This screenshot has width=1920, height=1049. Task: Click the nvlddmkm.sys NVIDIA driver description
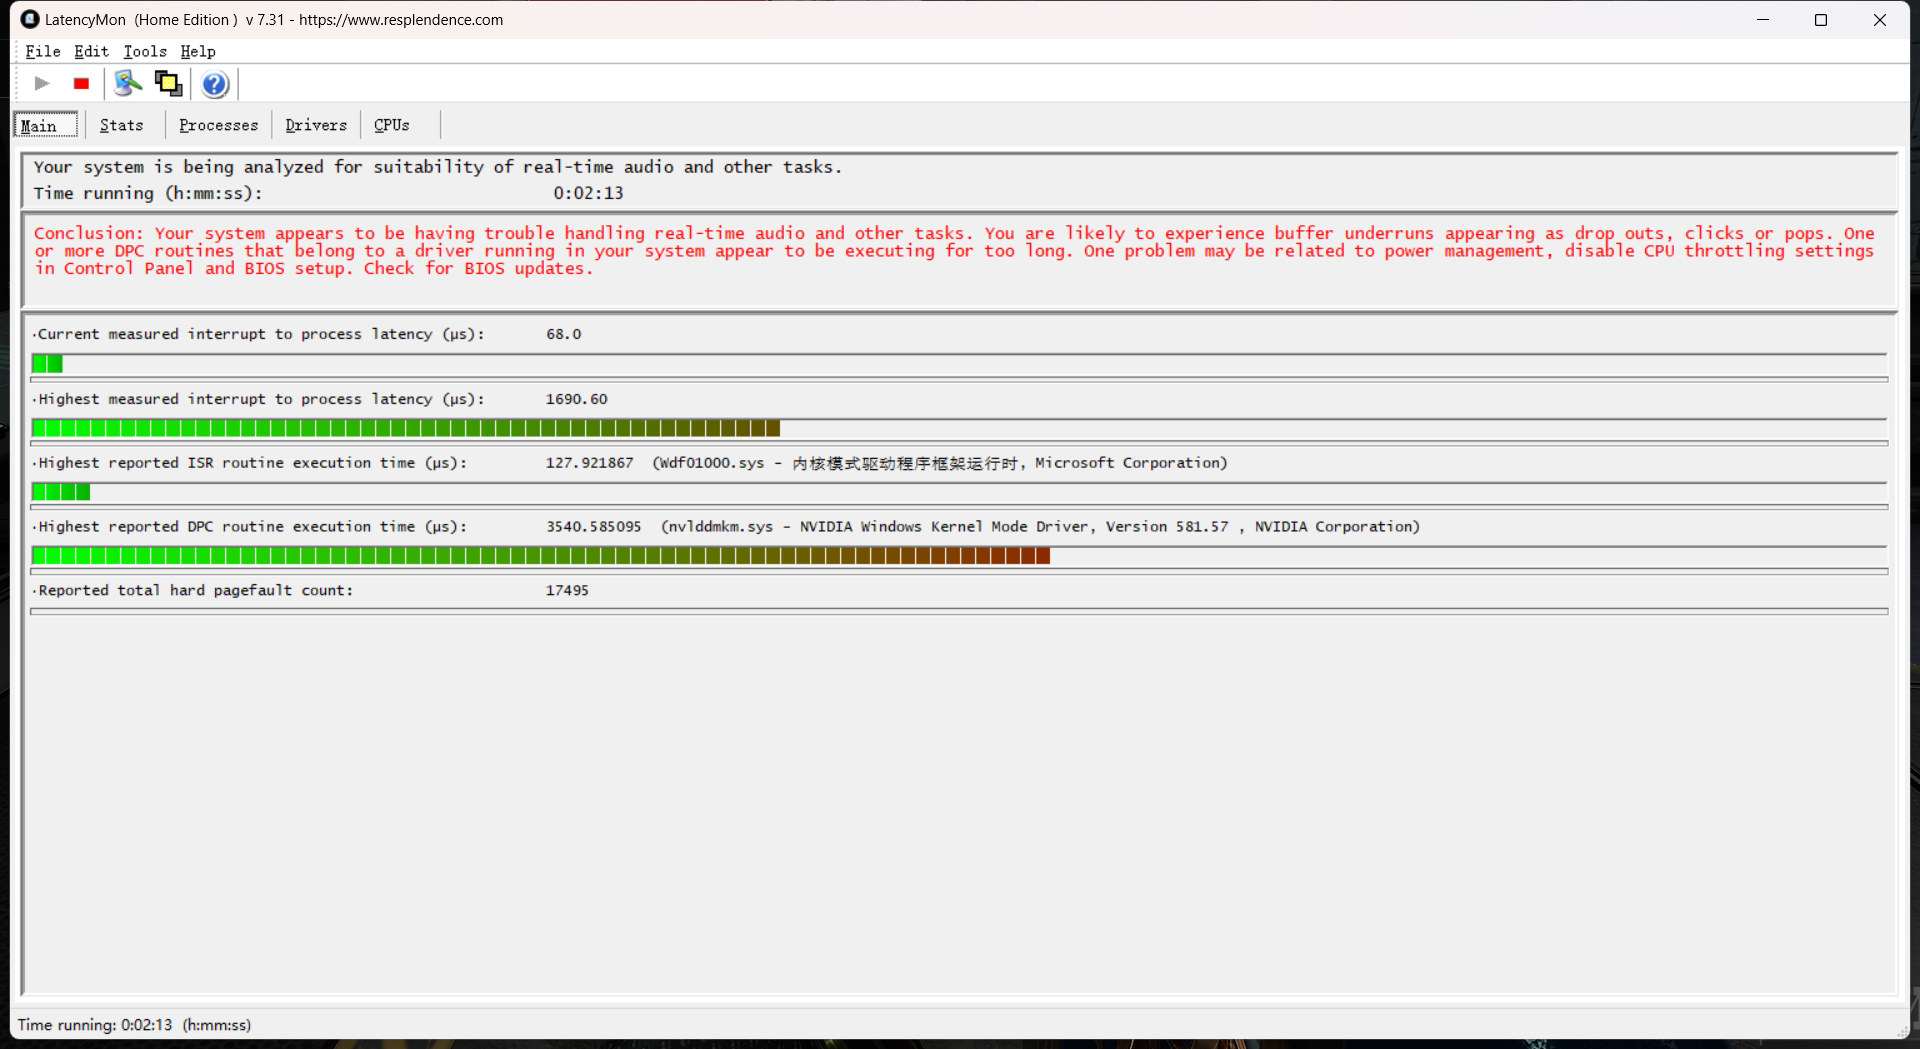click(1040, 527)
